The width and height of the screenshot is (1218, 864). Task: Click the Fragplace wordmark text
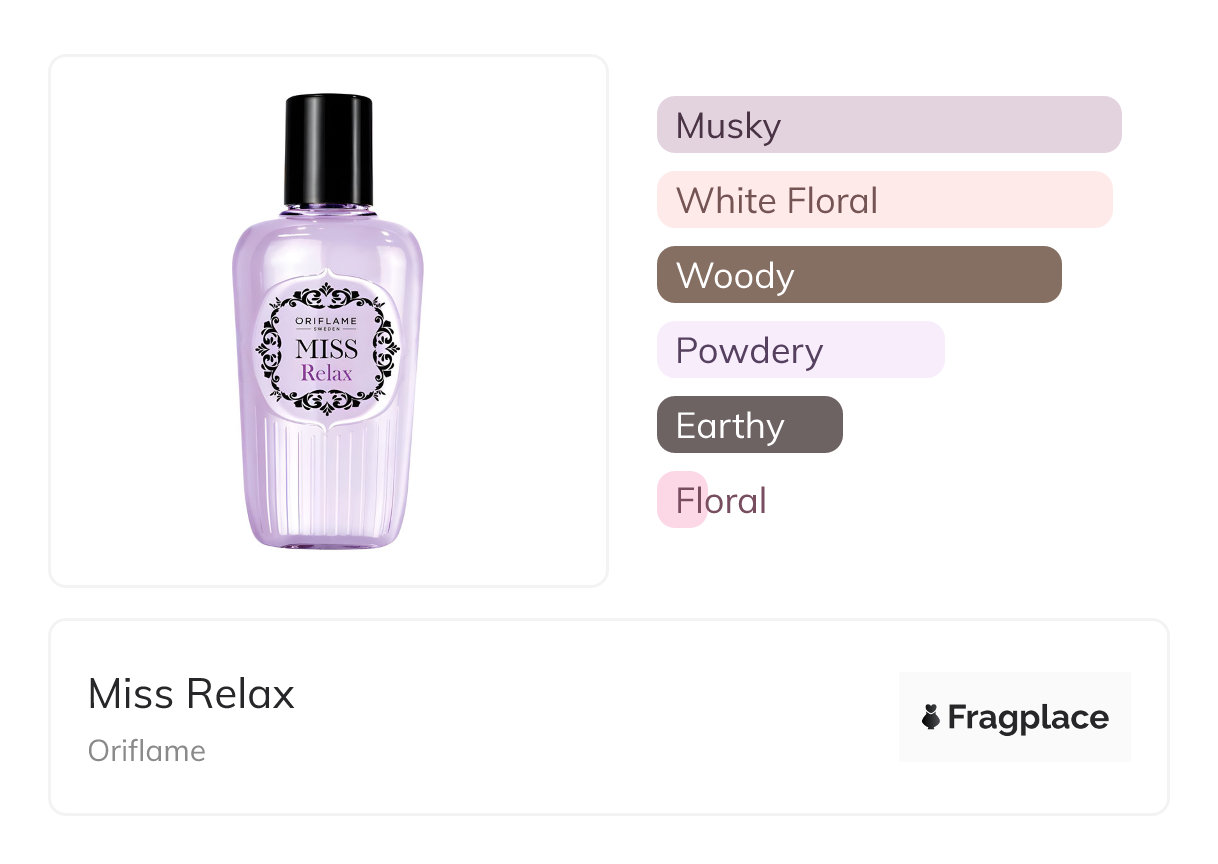coord(1028,717)
